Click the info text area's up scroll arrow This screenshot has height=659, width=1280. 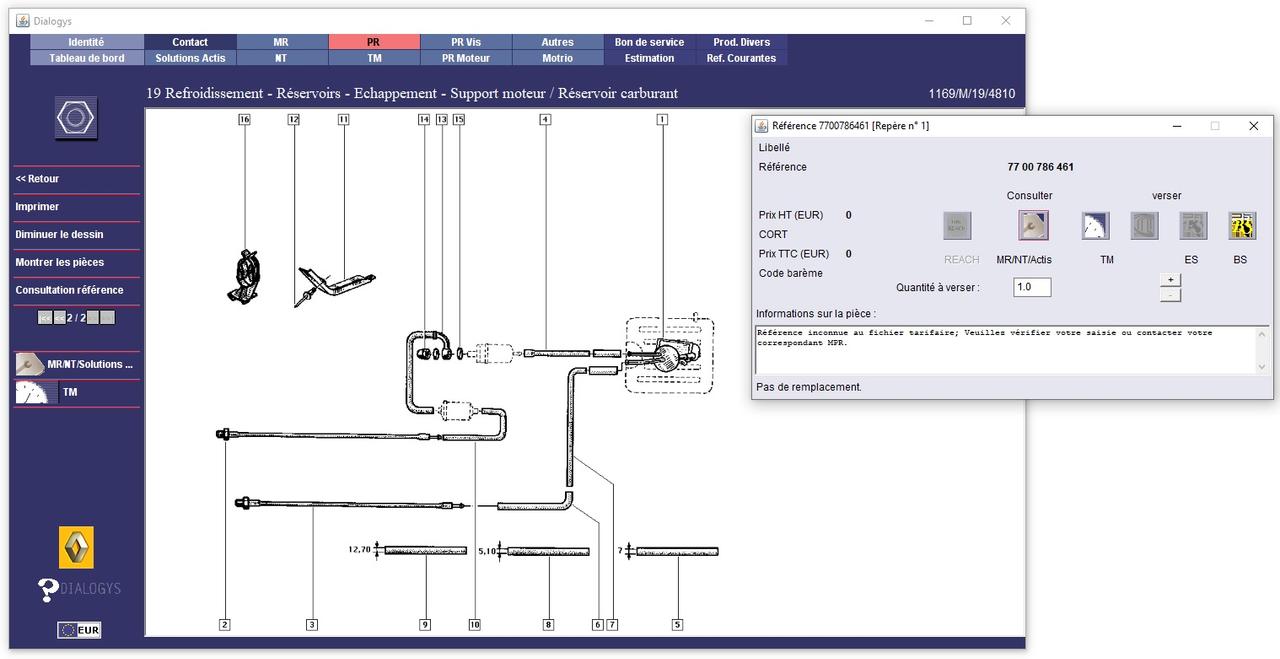point(1262,334)
